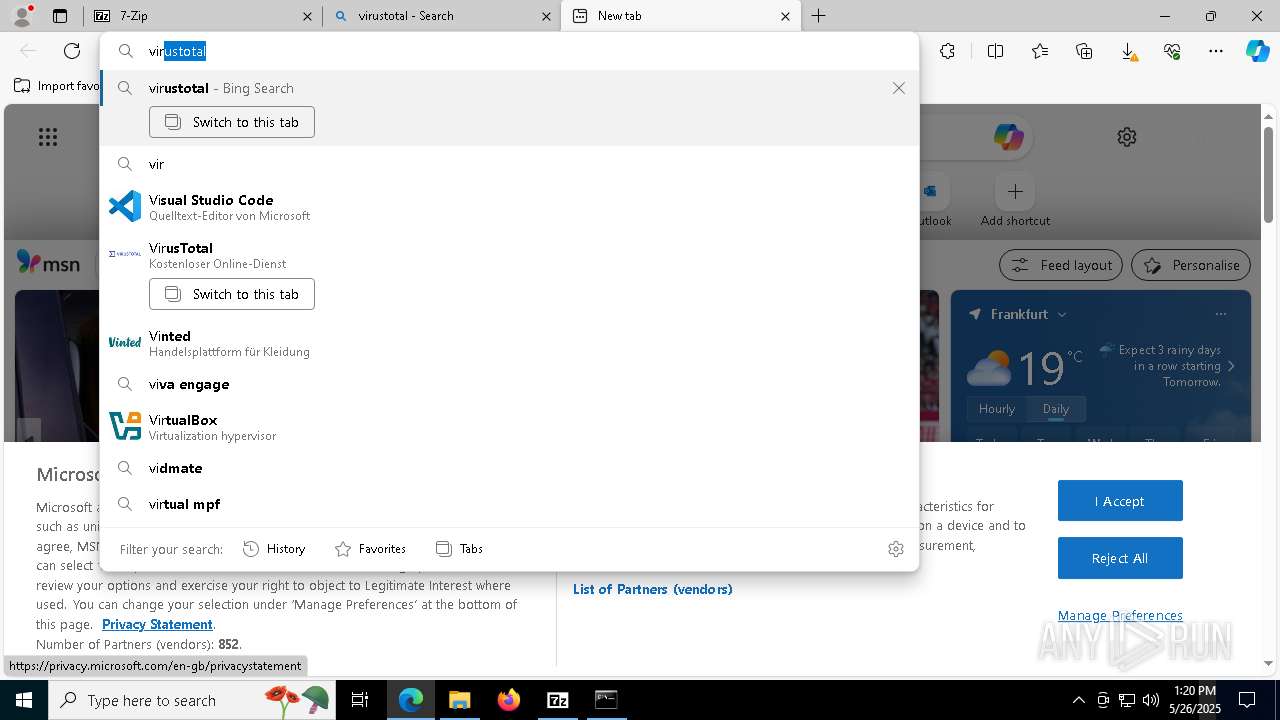Click the taskbar search box
Screen dimensions: 1280x720
[x=192, y=700]
